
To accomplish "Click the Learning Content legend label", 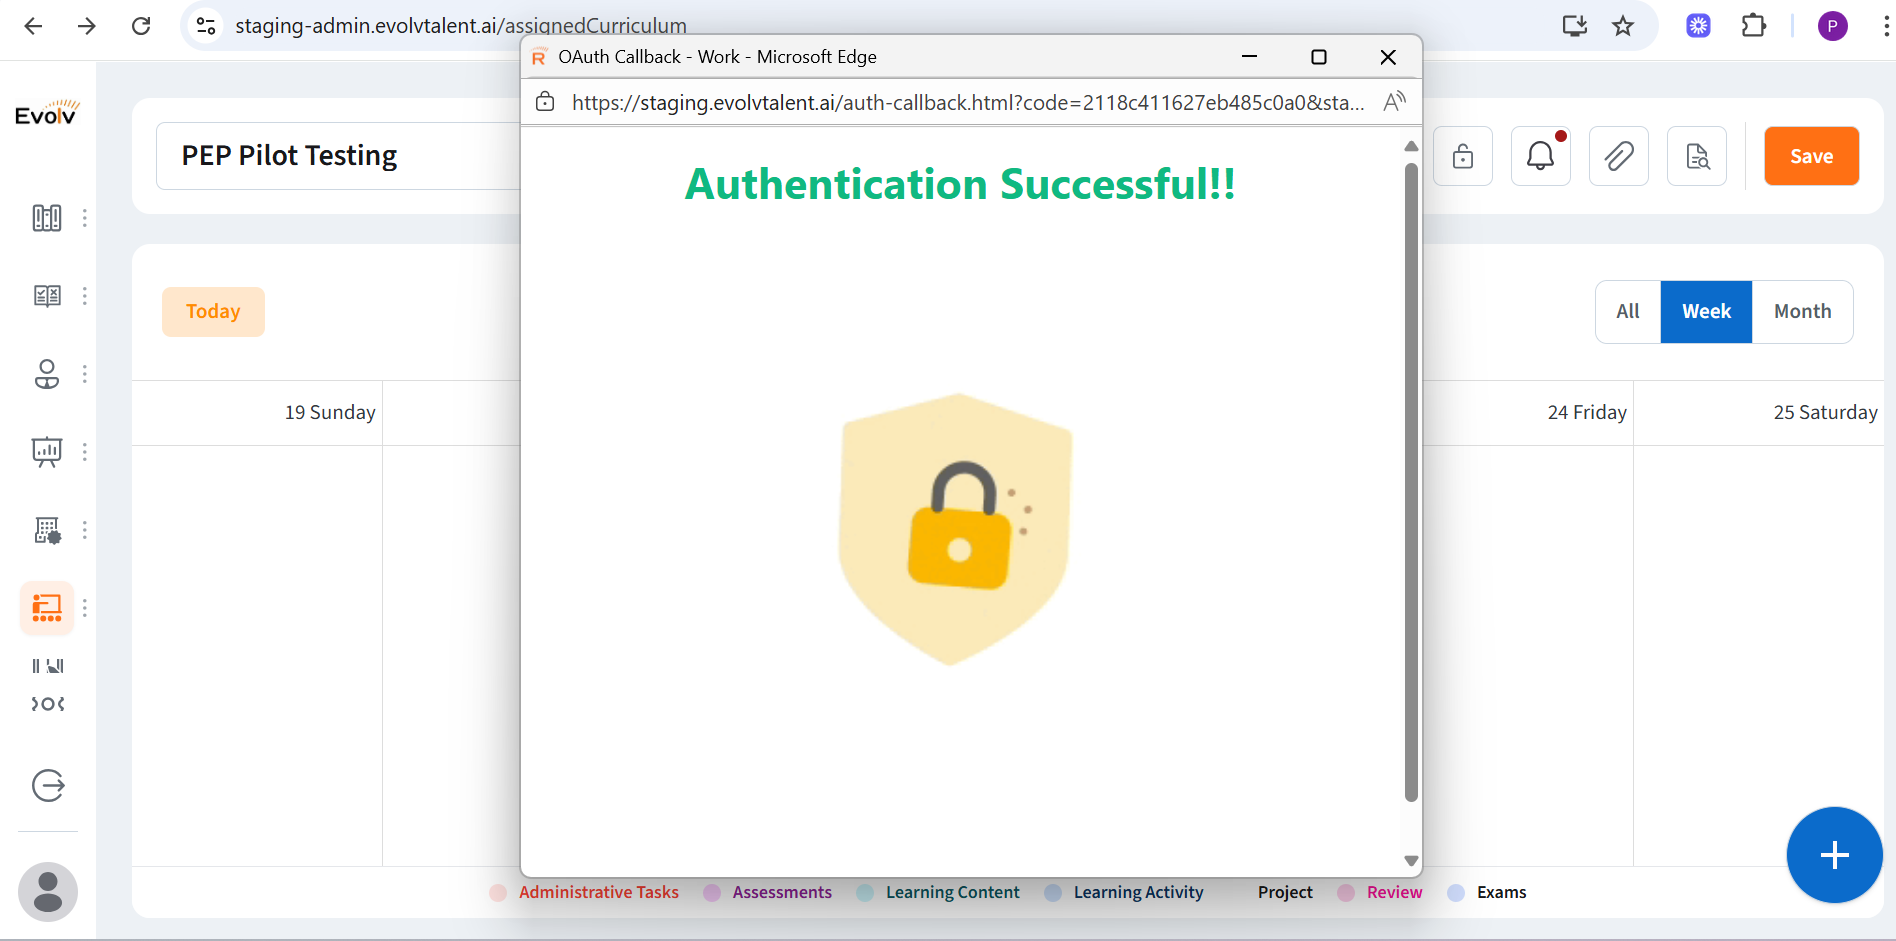I will click(953, 892).
